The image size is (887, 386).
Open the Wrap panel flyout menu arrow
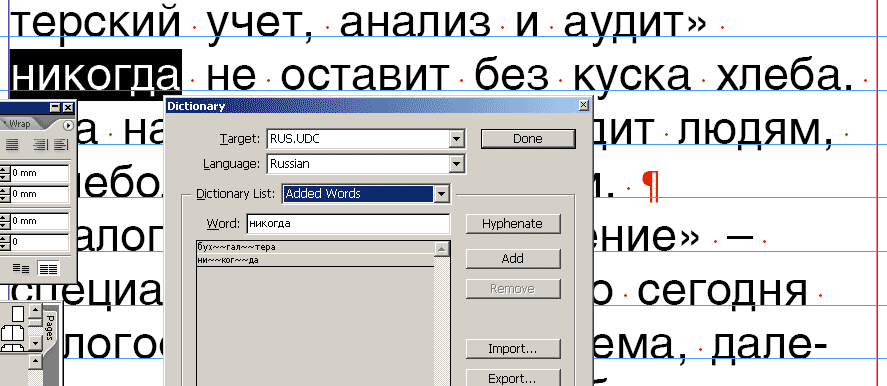pyautogui.click(x=68, y=125)
